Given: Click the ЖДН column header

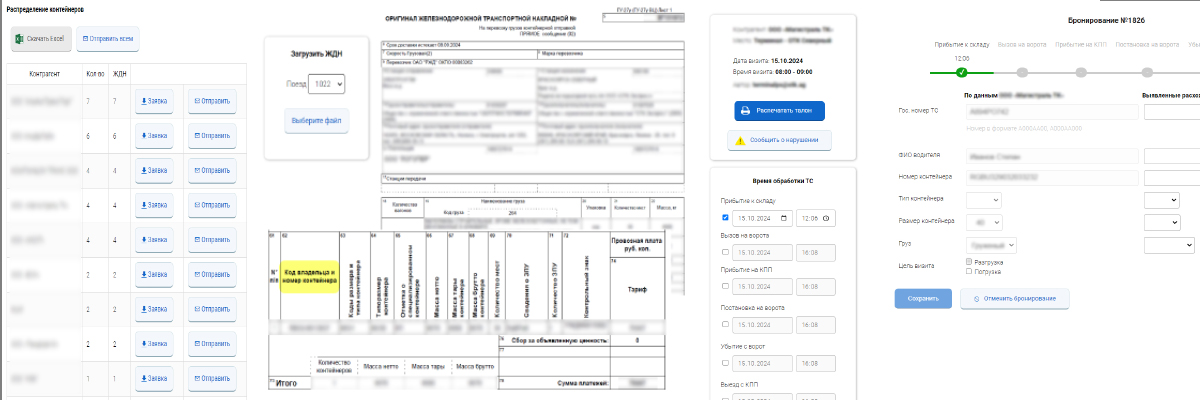Looking at the screenshot, I should click(119, 73).
